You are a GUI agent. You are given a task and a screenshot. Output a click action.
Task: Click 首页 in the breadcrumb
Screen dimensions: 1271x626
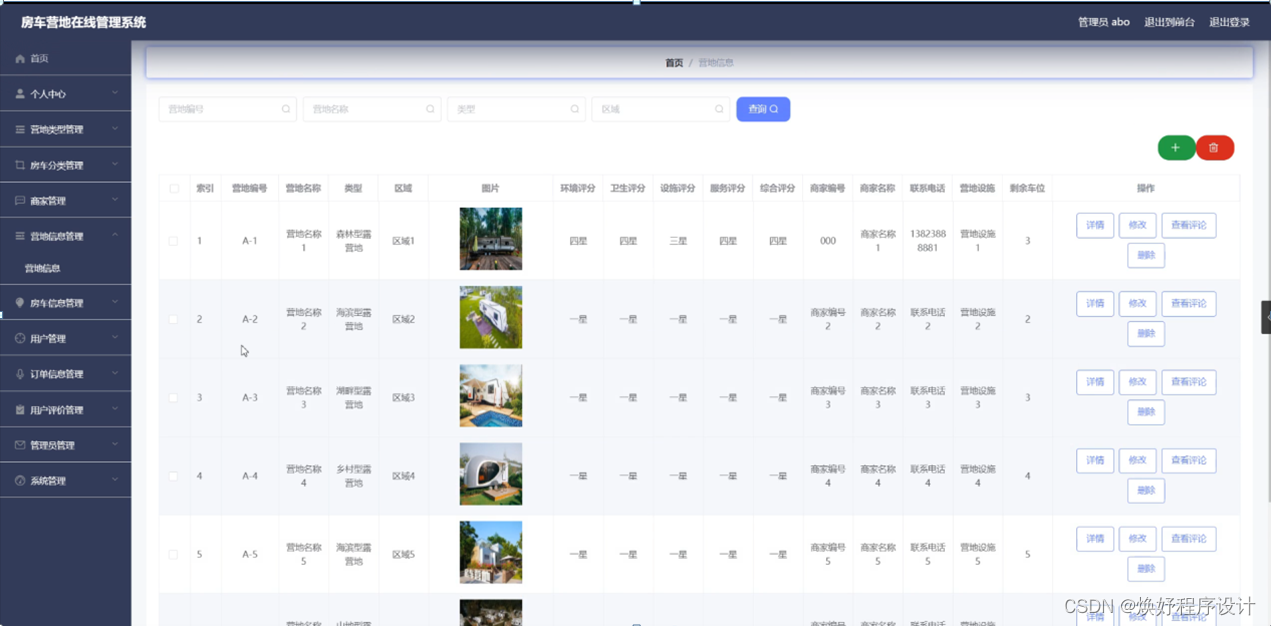(x=674, y=63)
